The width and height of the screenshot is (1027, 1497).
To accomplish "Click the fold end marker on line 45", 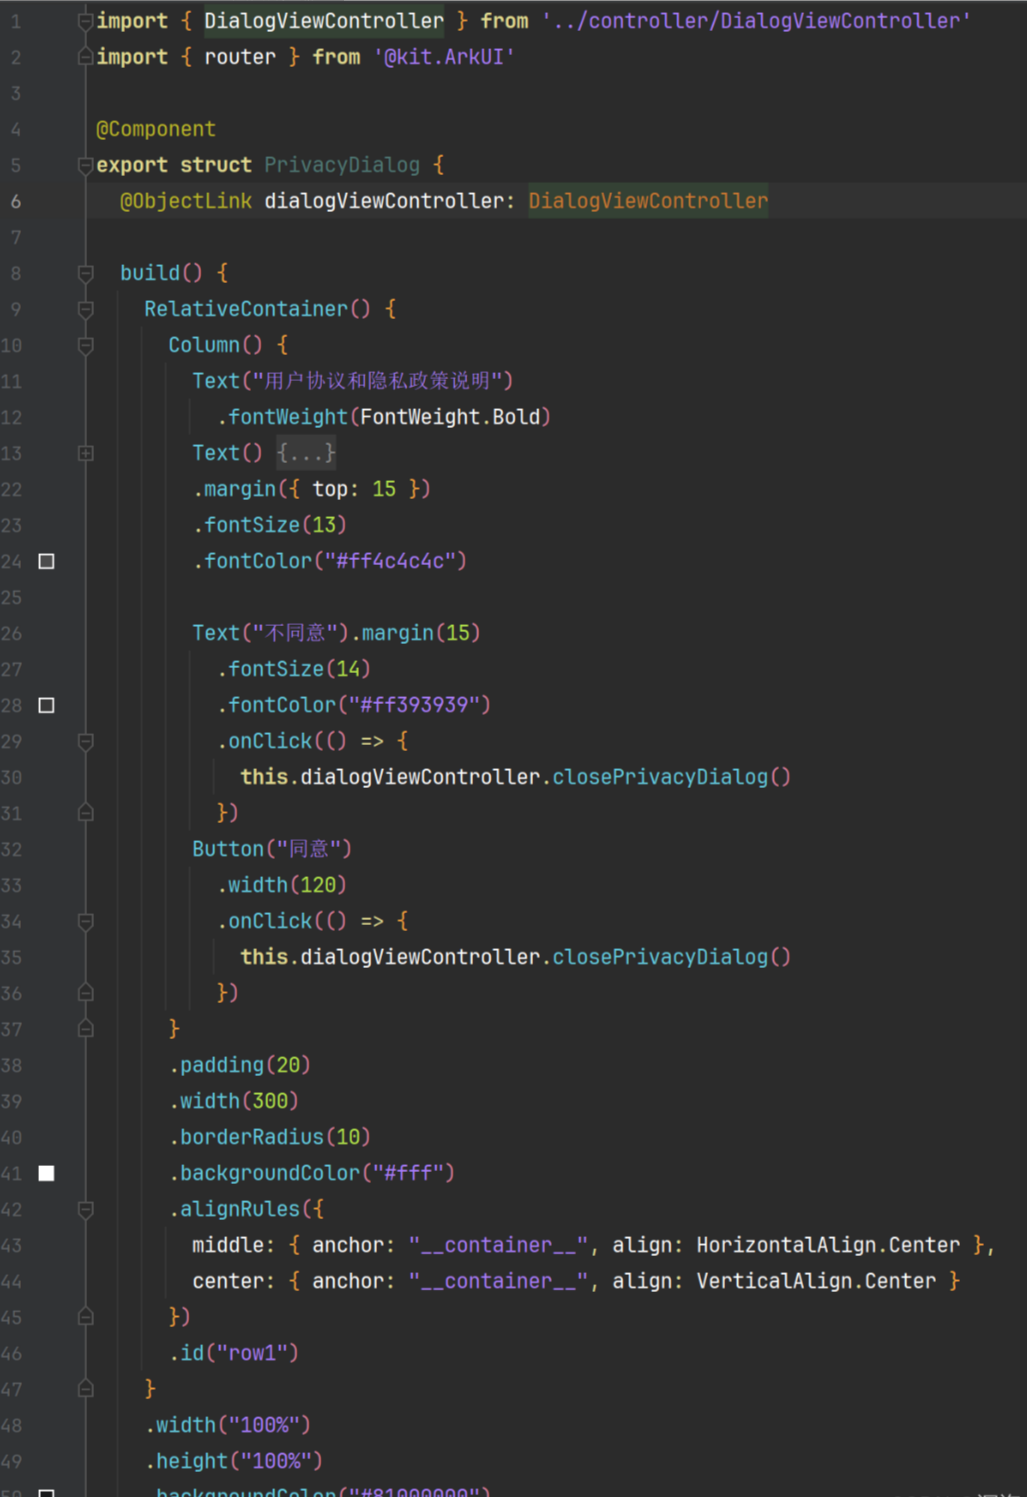I will (x=86, y=1317).
